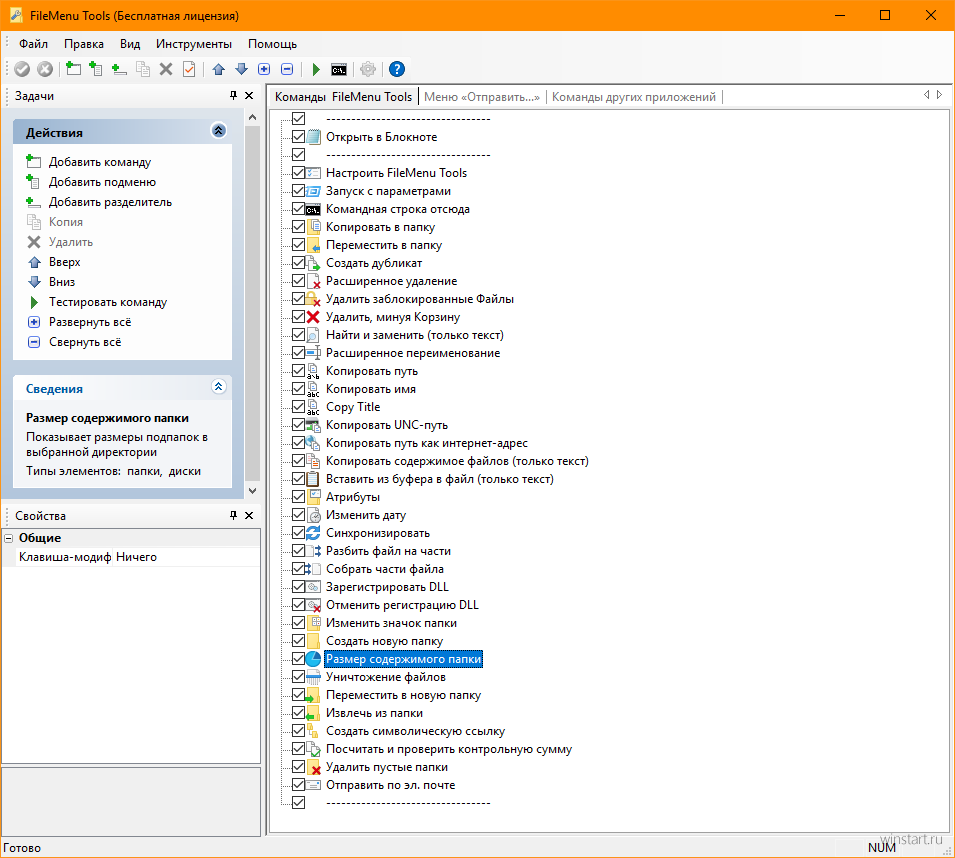The height and width of the screenshot is (858, 955).
Task: Click the Copy toolbar icon
Action: click(143, 69)
